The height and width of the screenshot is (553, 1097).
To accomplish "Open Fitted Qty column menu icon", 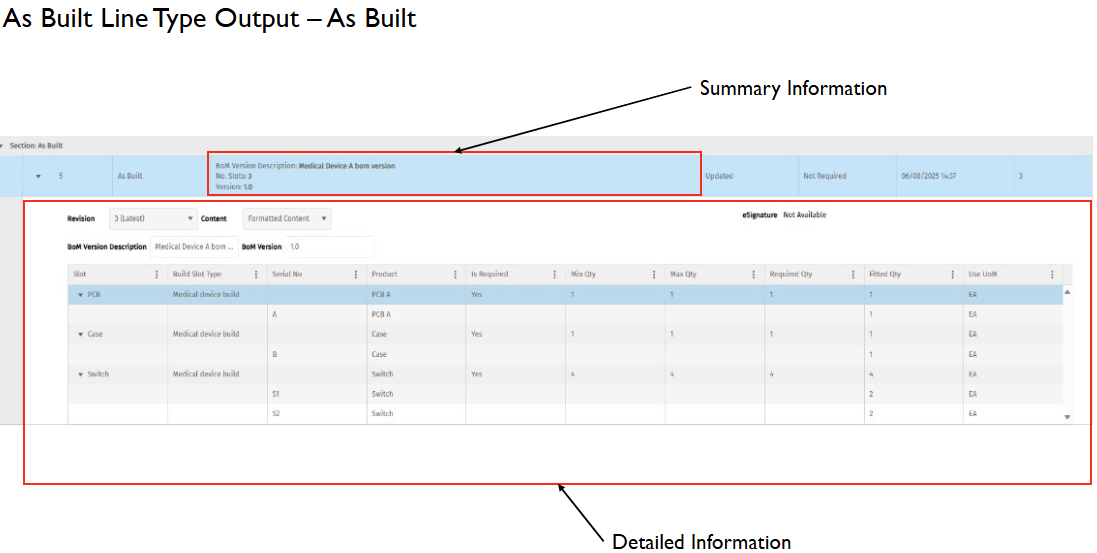I will pos(952,274).
